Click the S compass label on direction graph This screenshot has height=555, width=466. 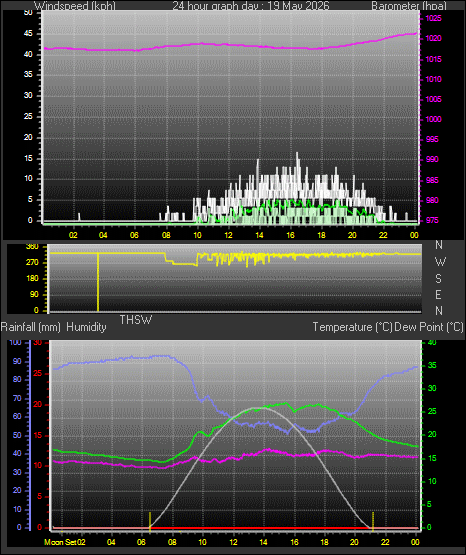438,279
